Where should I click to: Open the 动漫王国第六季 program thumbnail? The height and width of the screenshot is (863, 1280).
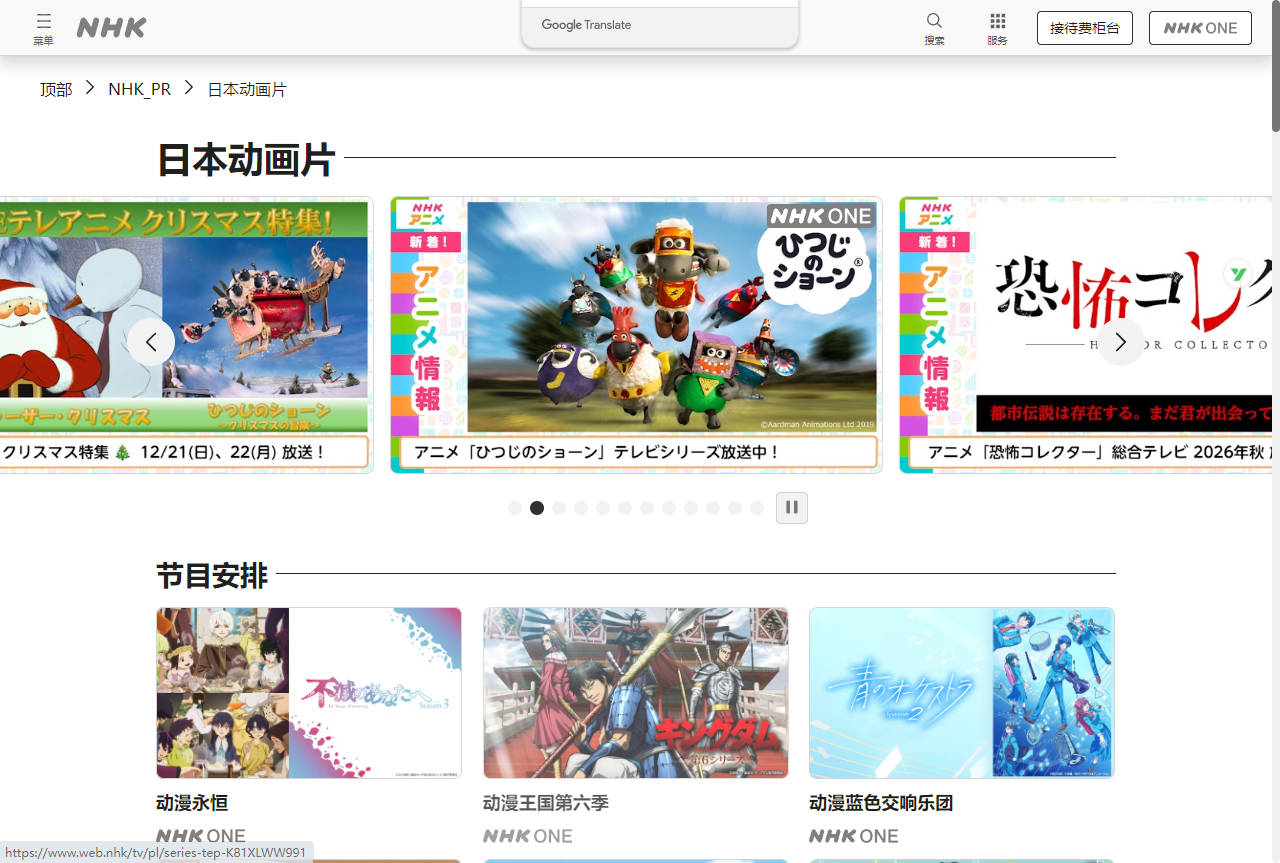pos(635,692)
